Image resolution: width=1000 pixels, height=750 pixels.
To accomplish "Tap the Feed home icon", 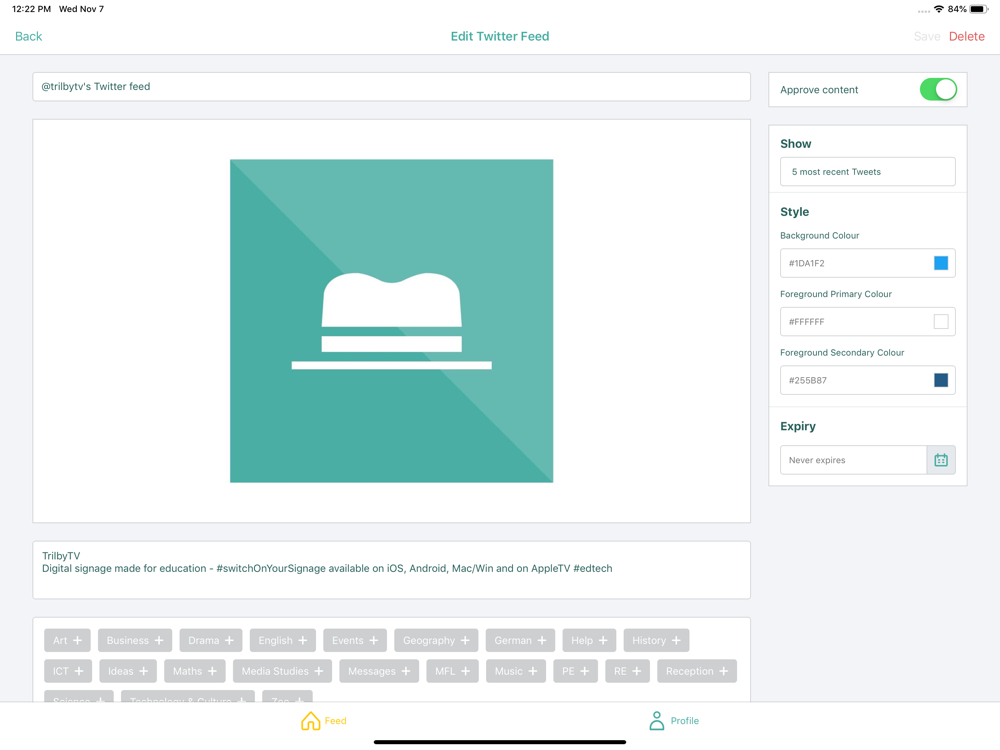I will pyautogui.click(x=311, y=721).
